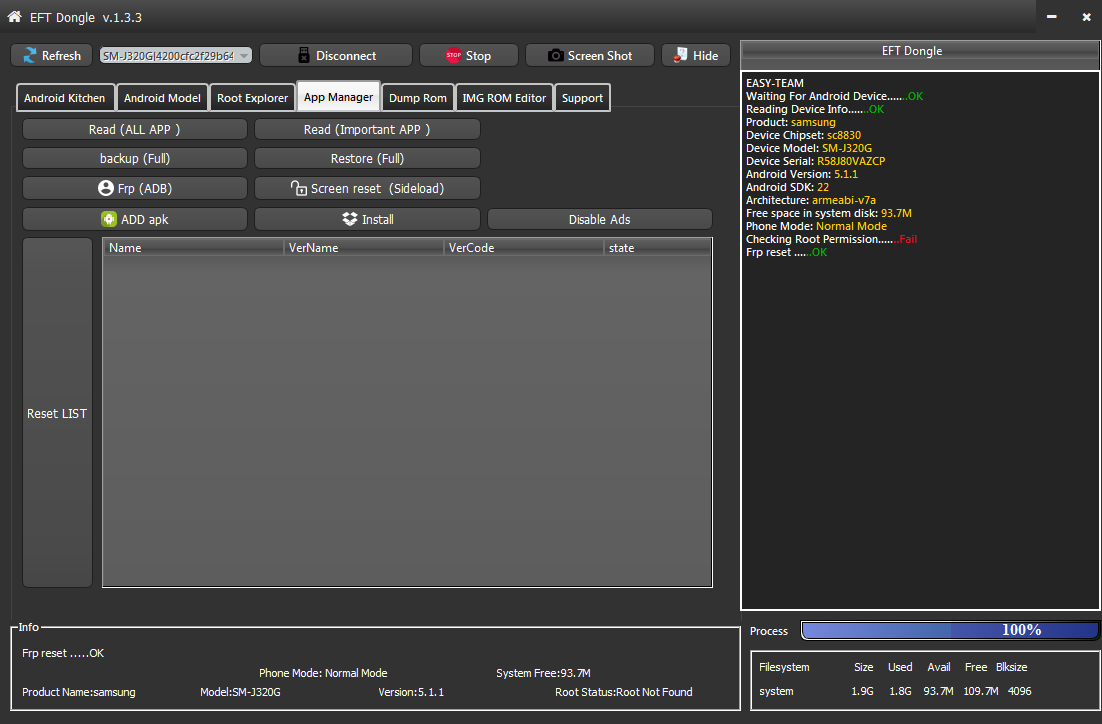Close the EFT Dongle window

(1086, 16)
